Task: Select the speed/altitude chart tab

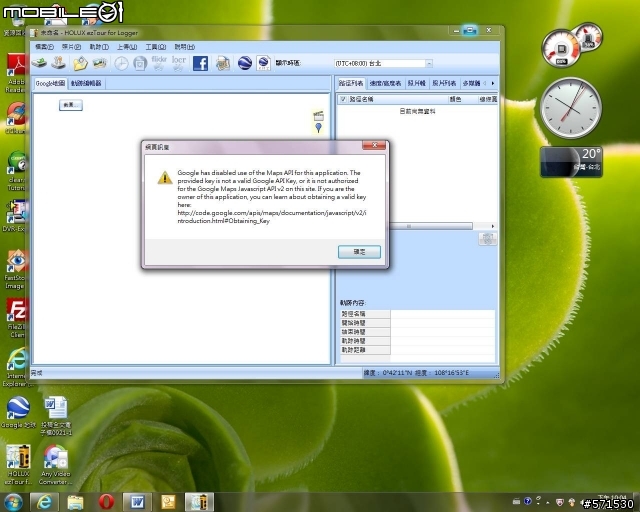Action: (x=385, y=83)
